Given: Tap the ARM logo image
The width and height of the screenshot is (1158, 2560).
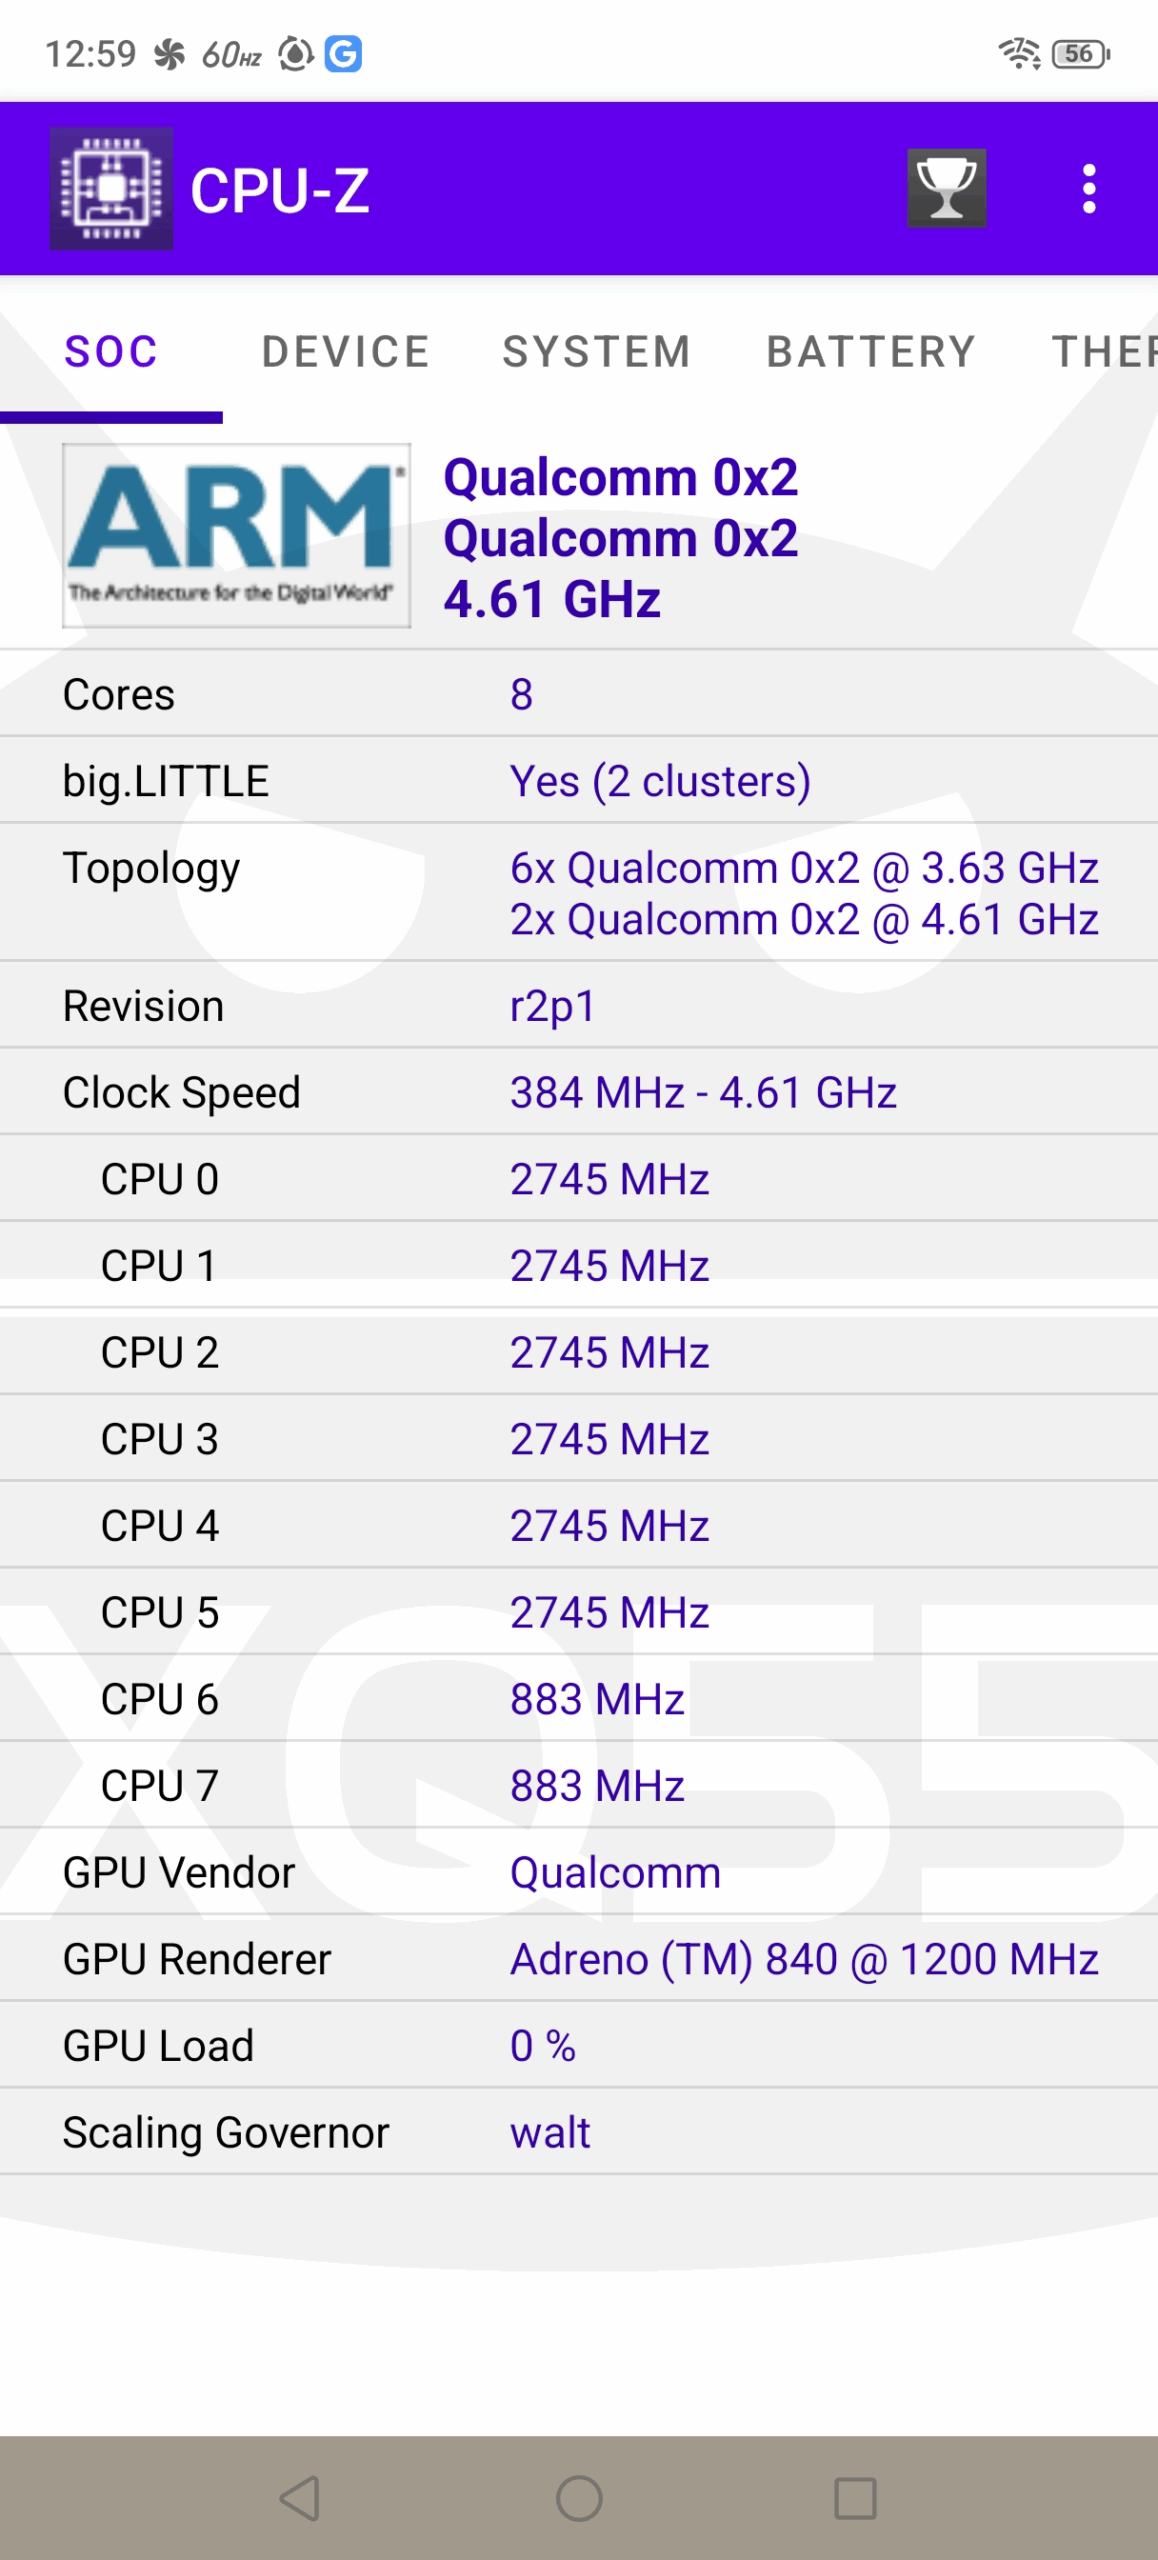Looking at the screenshot, I should tap(236, 536).
